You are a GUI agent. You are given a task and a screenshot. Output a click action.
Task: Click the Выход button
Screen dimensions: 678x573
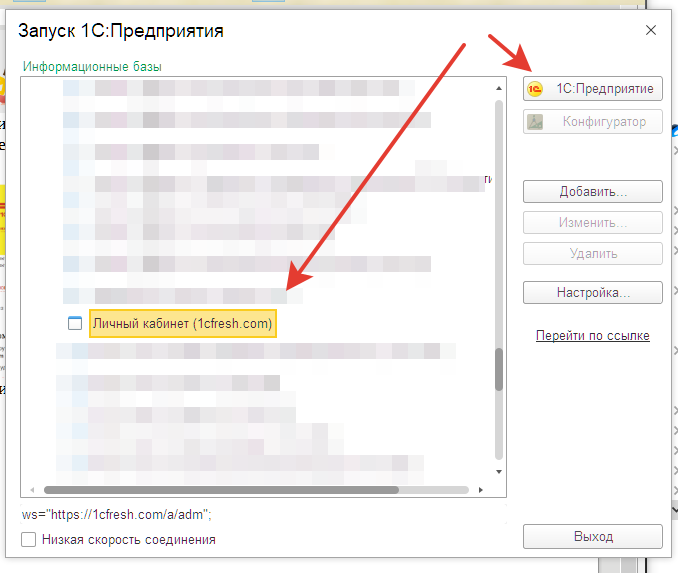[592, 536]
